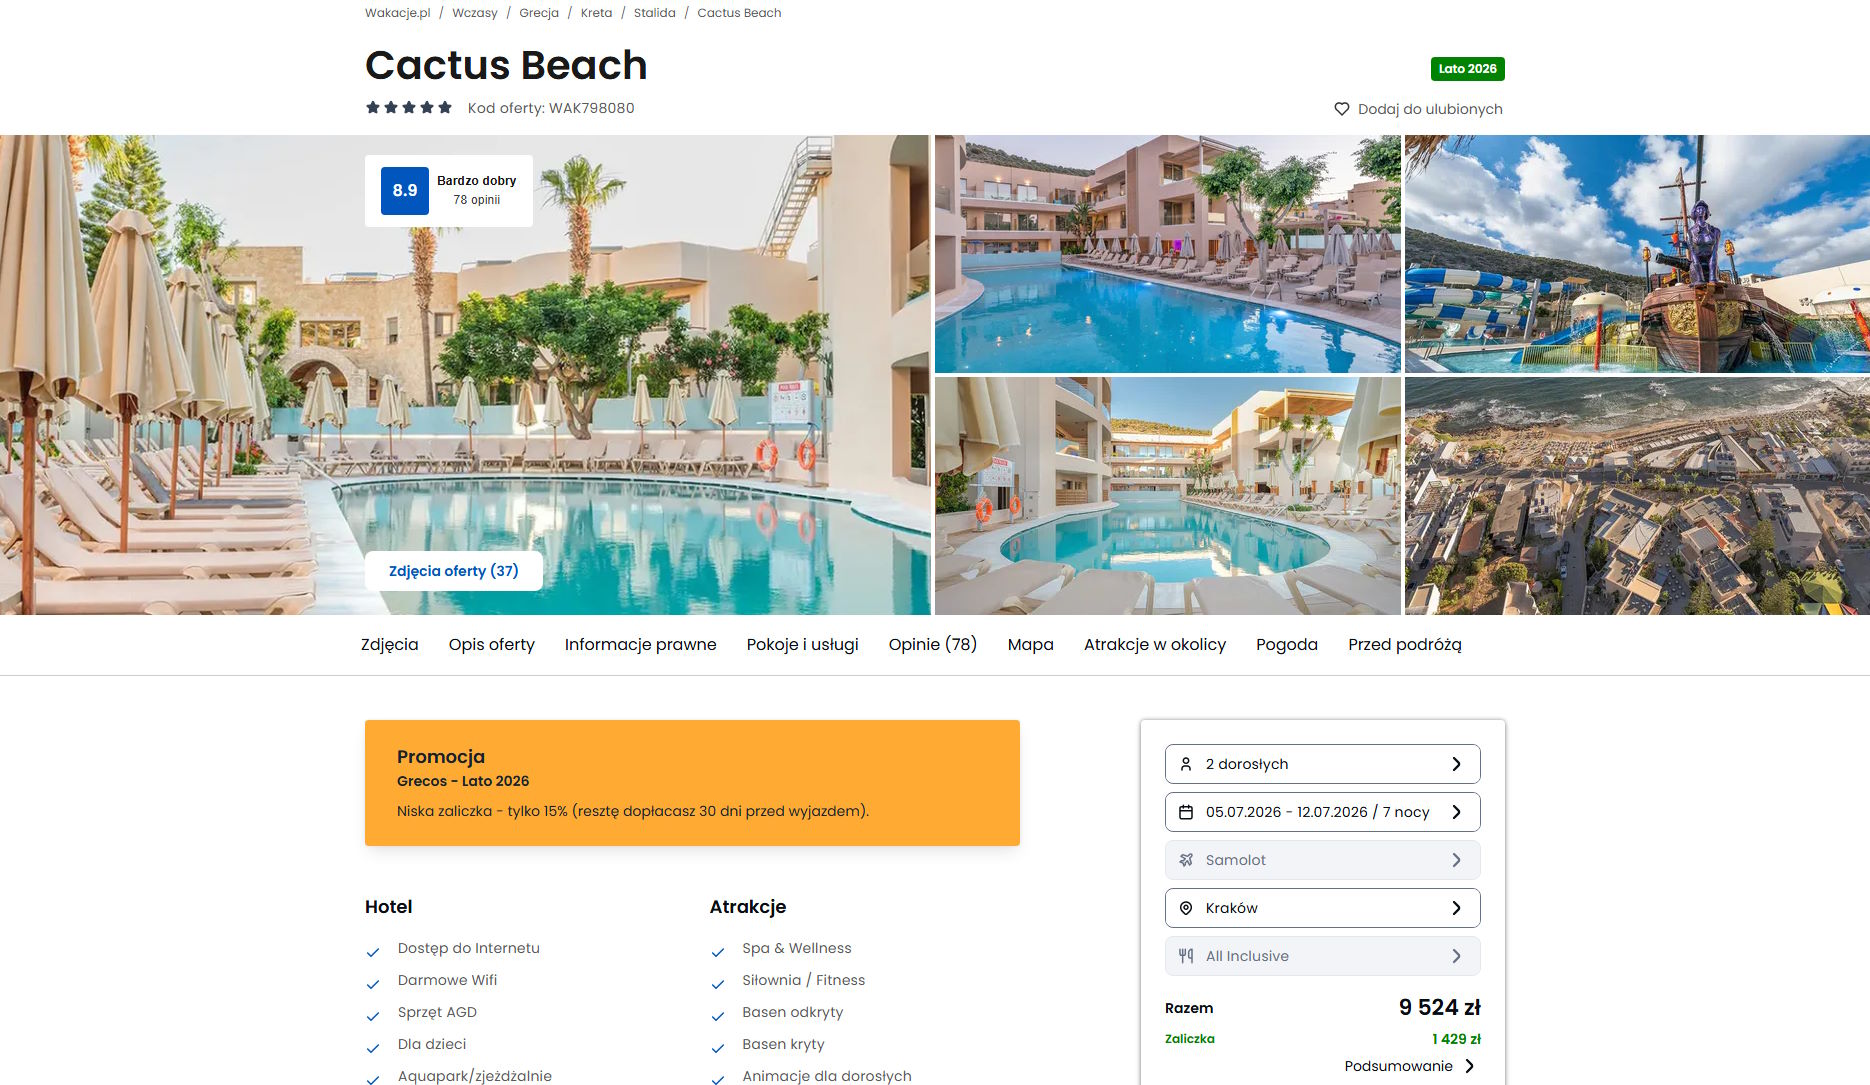View the aerial coastline photo thumbnail

[x=1637, y=496]
